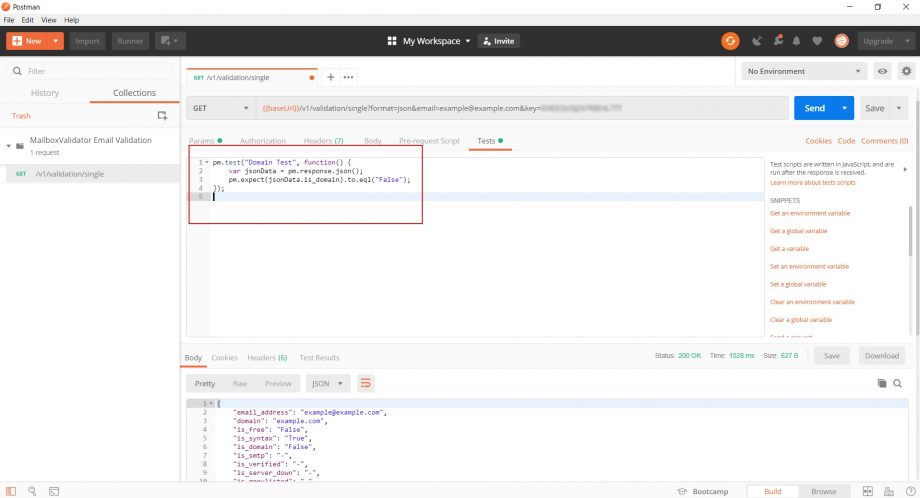The image size is (920, 498).
Task: Click the sidebar Filter input field
Action: [x=91, y=71]
